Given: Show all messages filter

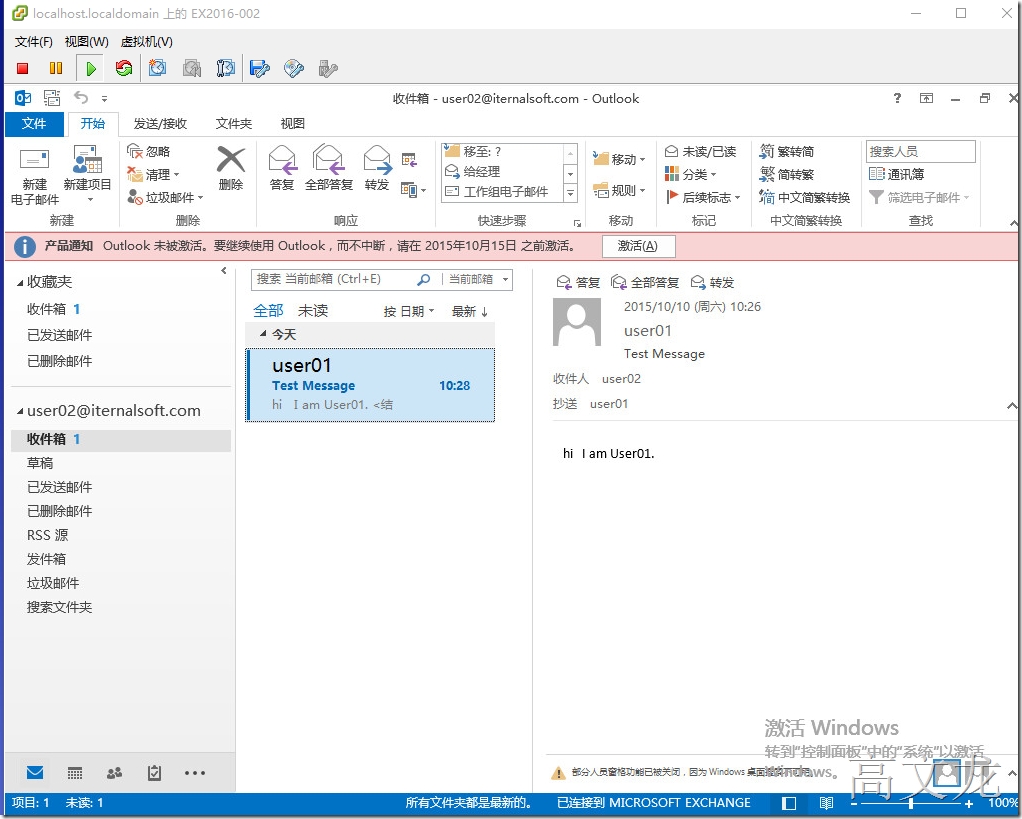Looking at the screenshot, I should [268, 311].
